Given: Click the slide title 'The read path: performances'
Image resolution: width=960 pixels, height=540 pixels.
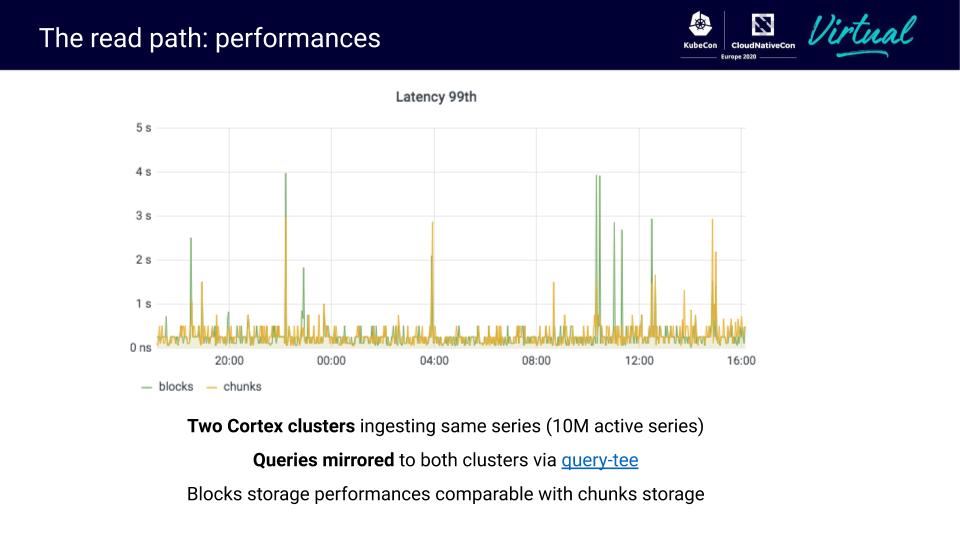Looking at the screenshot, I should pyautogui.click(x=209, y=38).
